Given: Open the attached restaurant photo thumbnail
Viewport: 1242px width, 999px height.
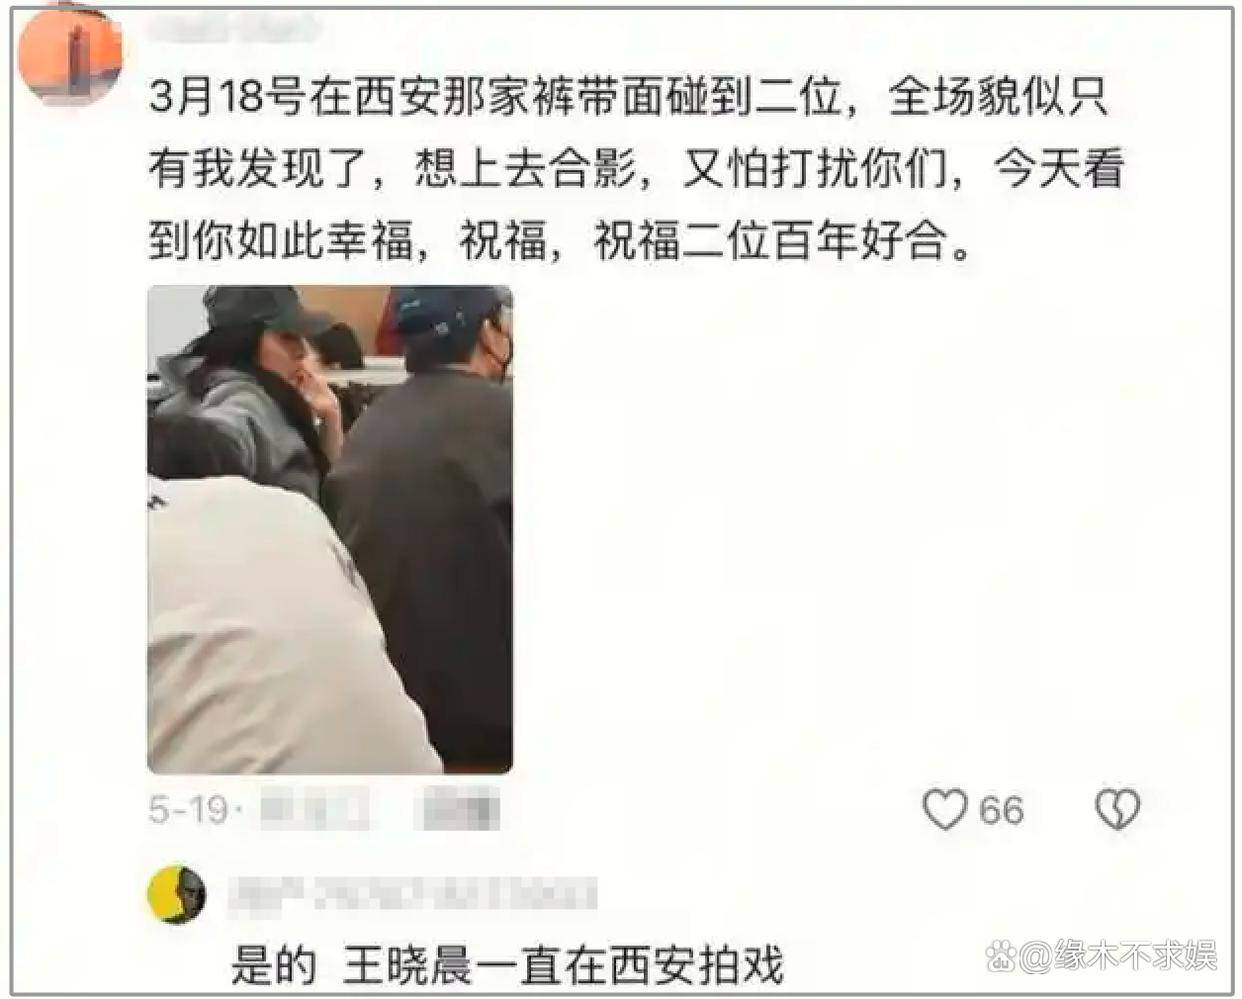Looking at the screenshot, I should (x=330, y=529).
